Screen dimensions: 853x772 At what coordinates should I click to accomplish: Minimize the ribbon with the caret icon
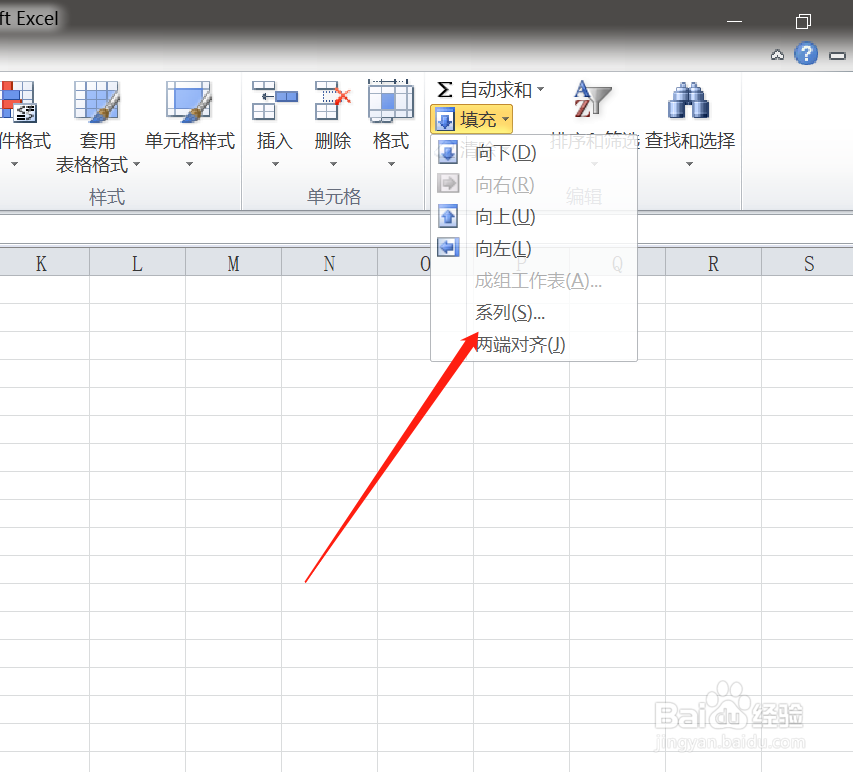click(x=777, y=55)
